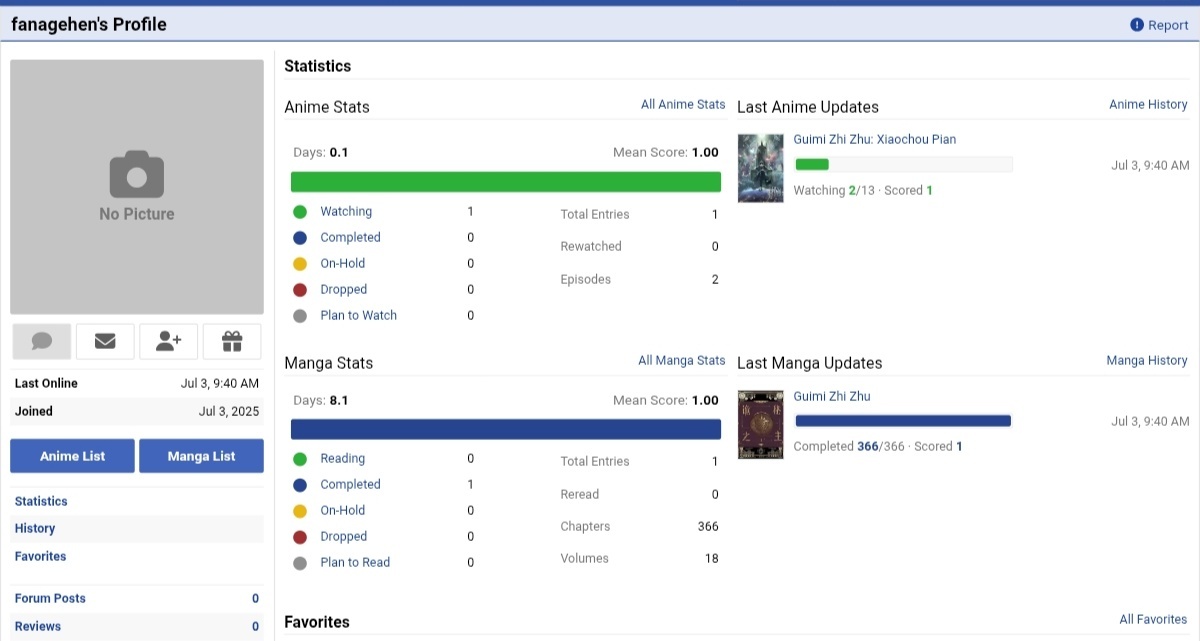Open the envelope message icon

point(105,342)
